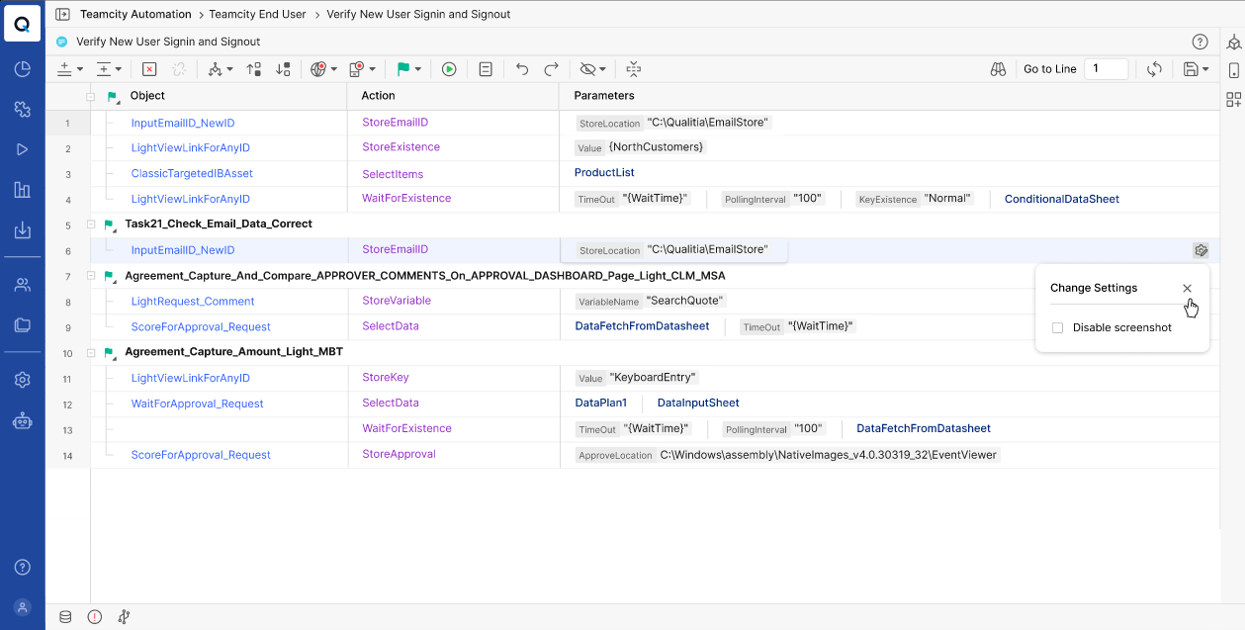Open the database icon in status bar

coord(66,617)
